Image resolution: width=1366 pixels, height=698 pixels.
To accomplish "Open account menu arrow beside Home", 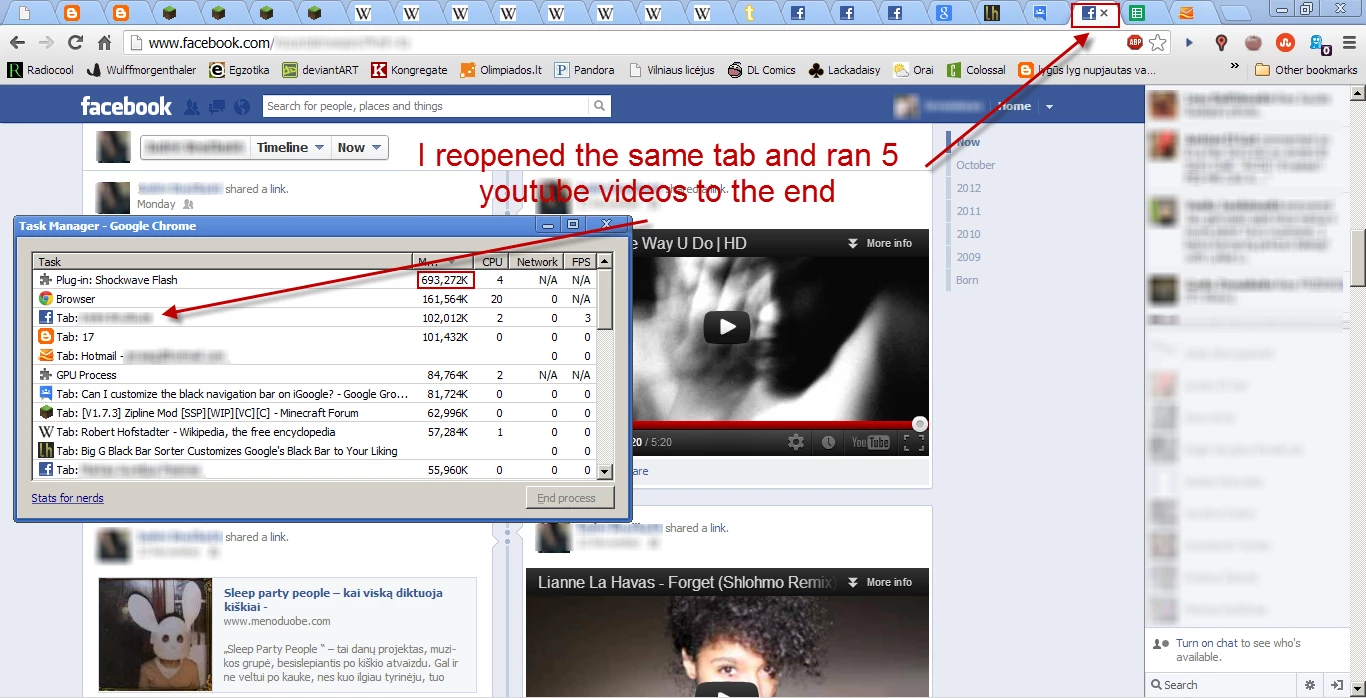I will click(x=1049, y=107).
